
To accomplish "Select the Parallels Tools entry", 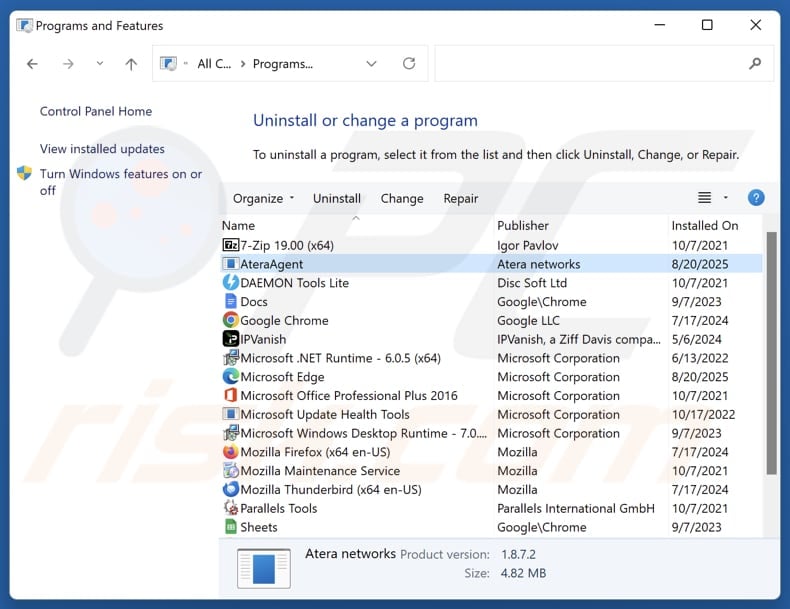I will pyautogui.click(x=491, y=508).
